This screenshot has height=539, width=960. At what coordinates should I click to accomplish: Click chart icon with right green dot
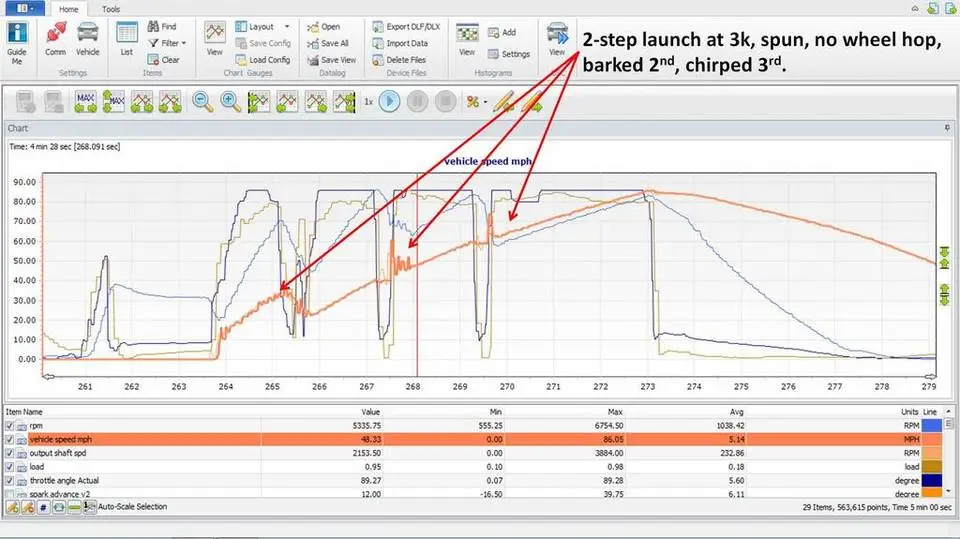click(x=316, y=101)
